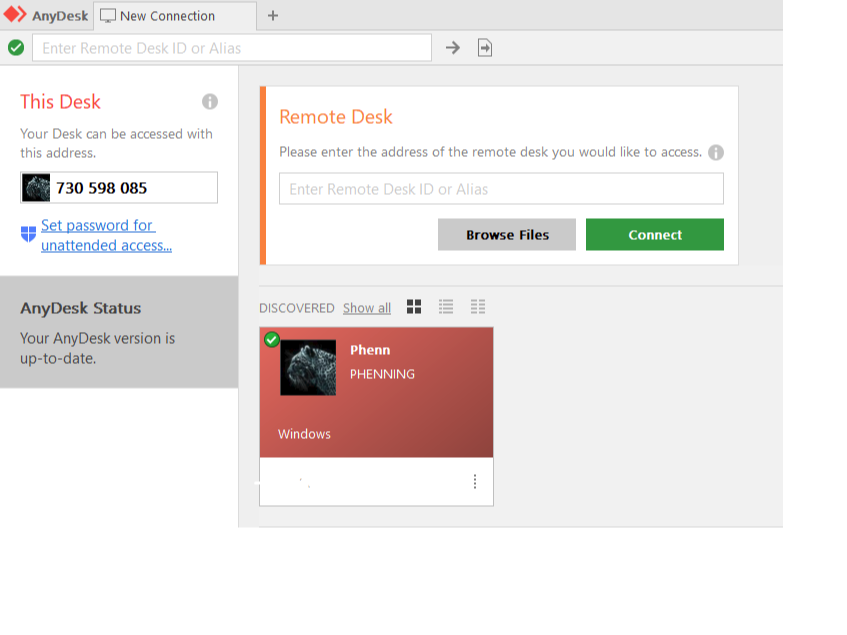Focus the top address bar field

[x=232, y=48]
